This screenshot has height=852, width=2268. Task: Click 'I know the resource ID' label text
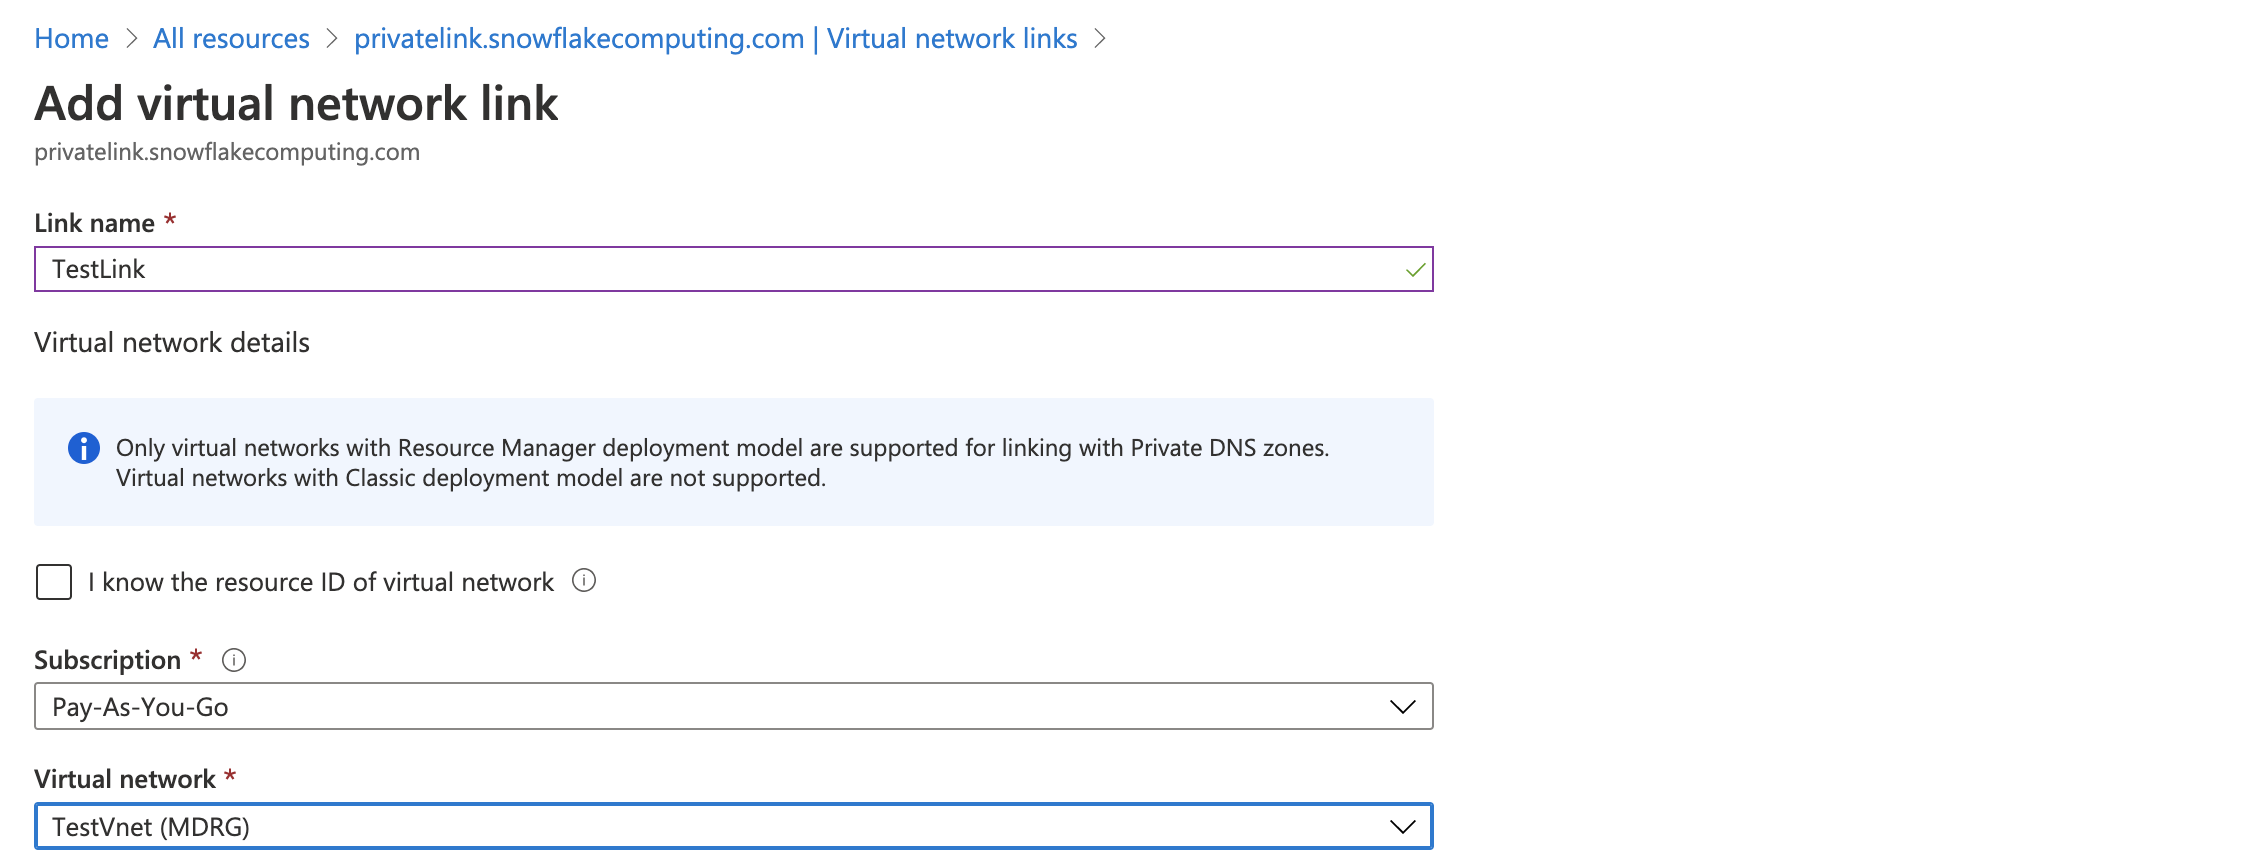coord(321,582)
